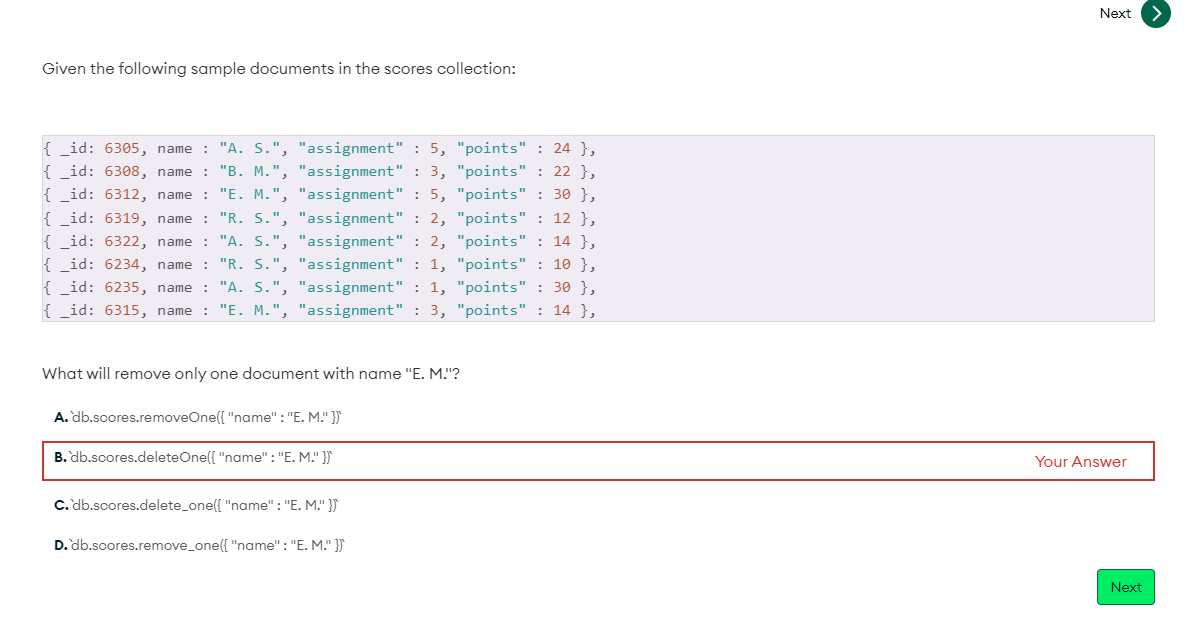The image size is (1191, 628).
Task: Click the document line with _id 6305
Action: 320,149
